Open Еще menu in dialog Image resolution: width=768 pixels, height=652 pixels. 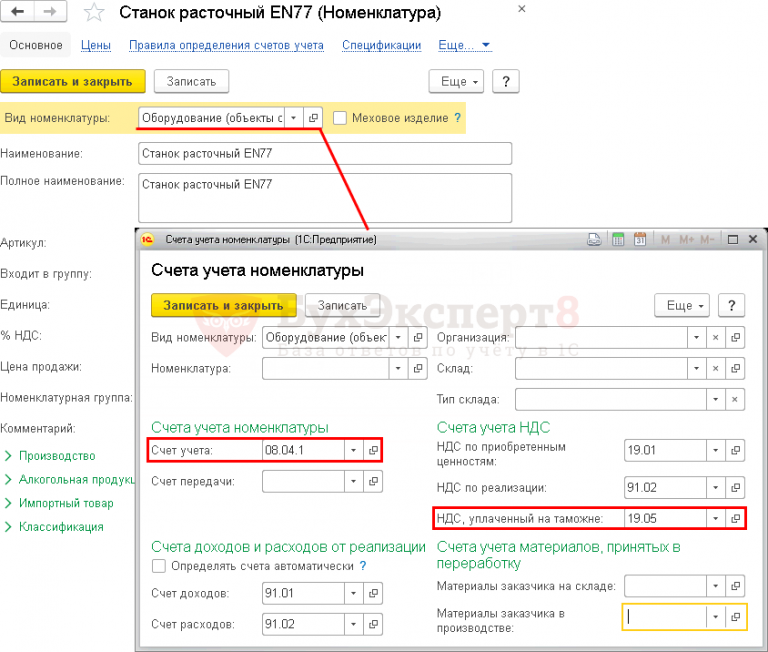coord(681,305)
